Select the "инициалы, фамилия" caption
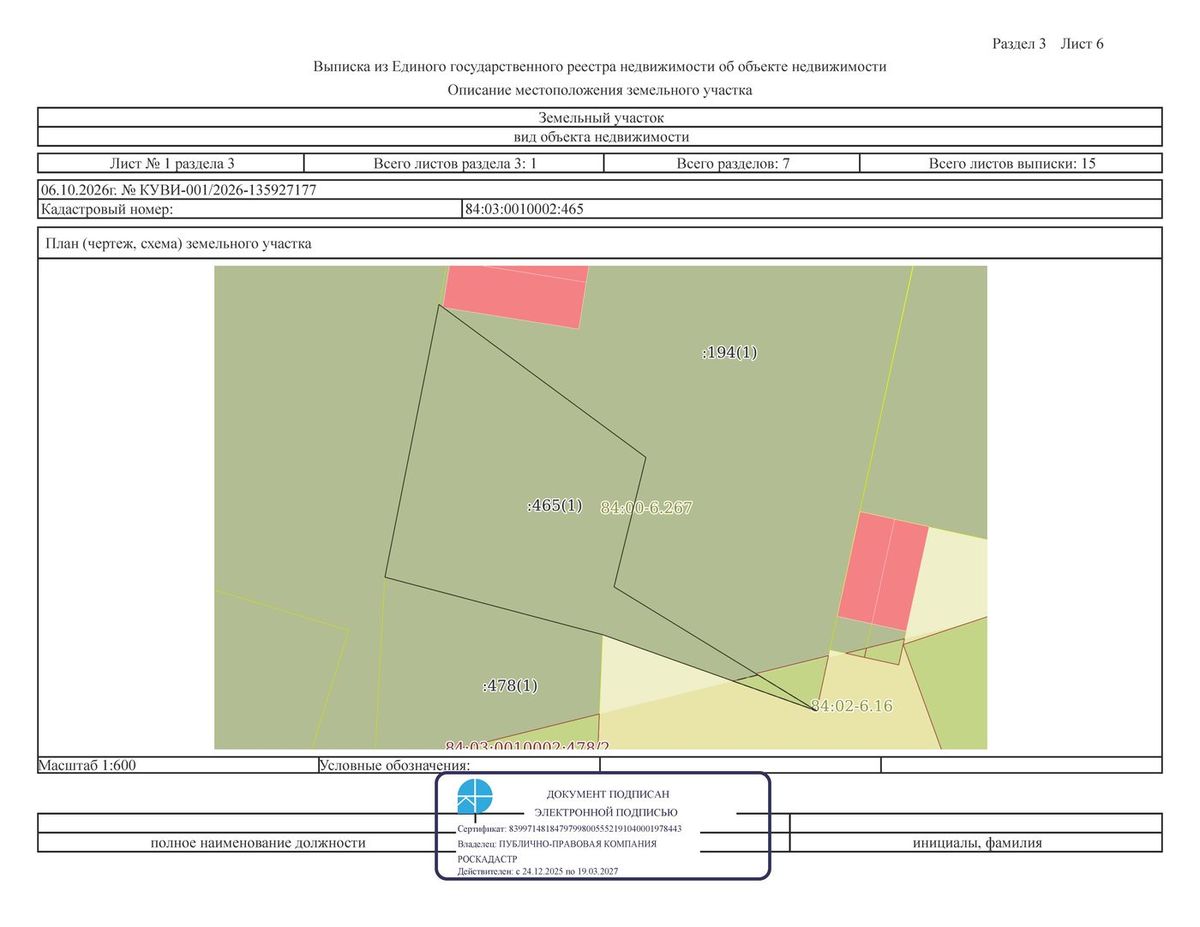Viewport: 1200px width, 927px height. pos(977,843)
